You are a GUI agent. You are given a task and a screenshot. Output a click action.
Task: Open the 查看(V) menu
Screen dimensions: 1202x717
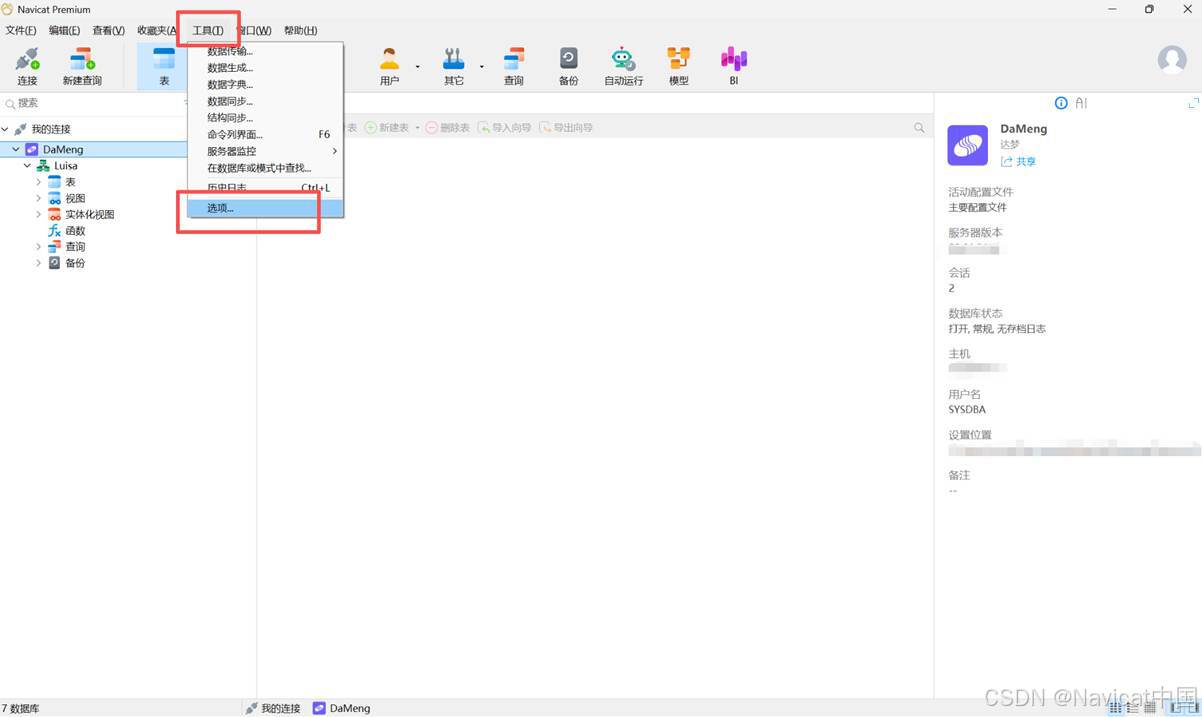click(x=108, y=31)
